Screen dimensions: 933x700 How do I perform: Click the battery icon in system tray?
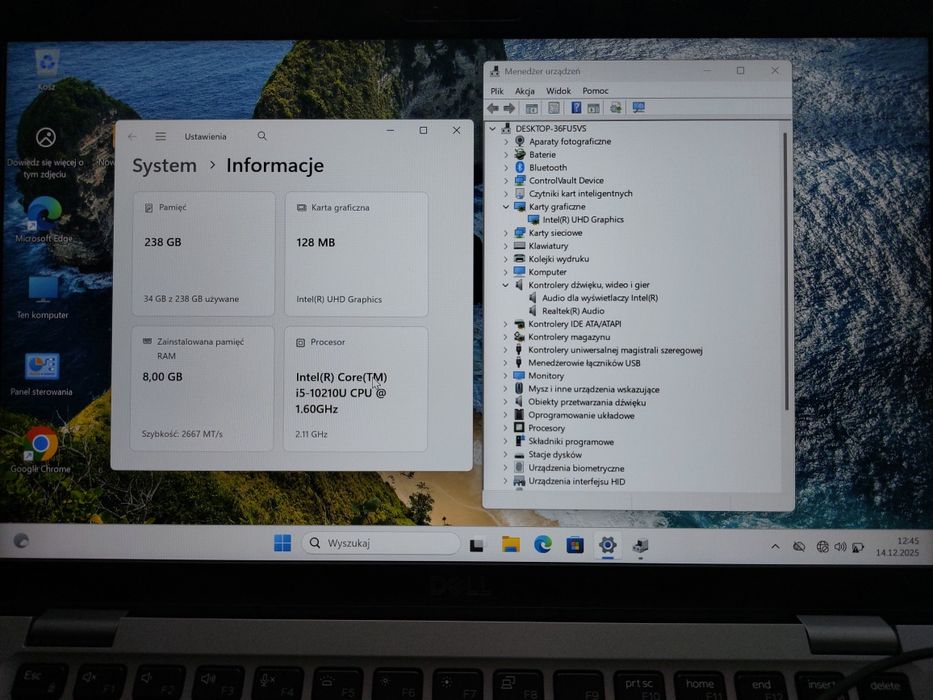[858, 547]
